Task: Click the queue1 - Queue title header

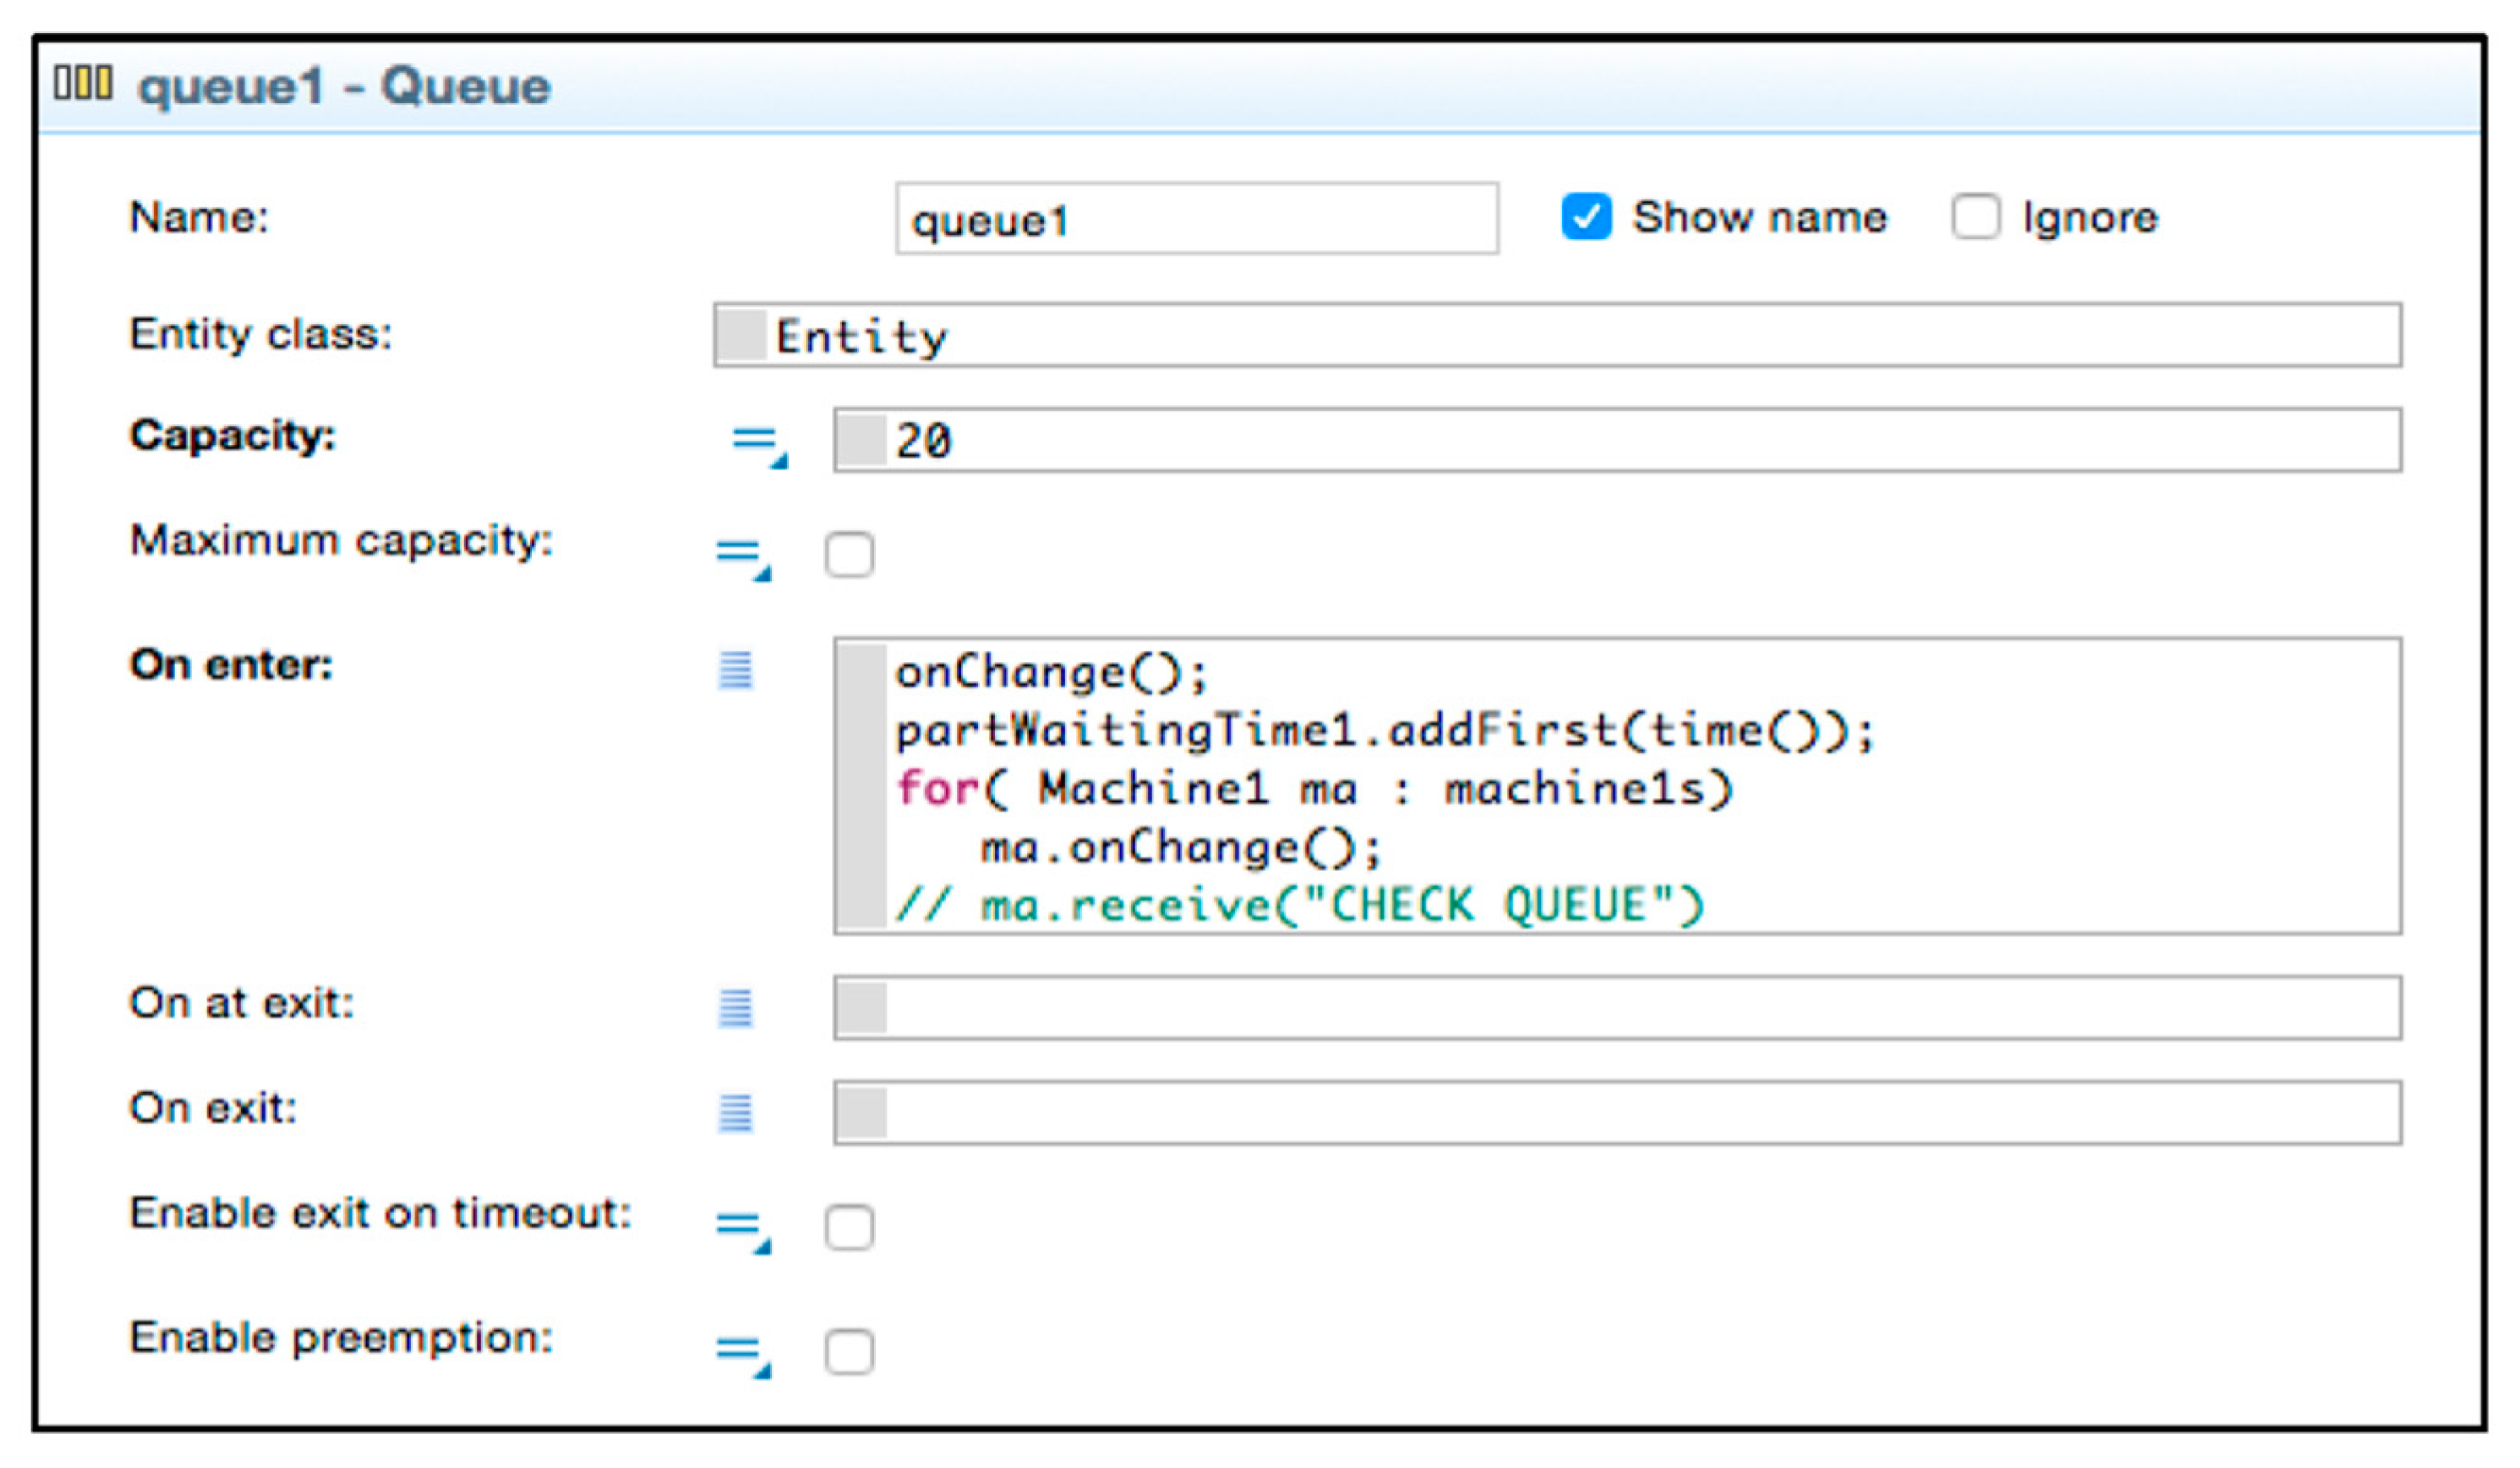Action: [x=345, y=87]
